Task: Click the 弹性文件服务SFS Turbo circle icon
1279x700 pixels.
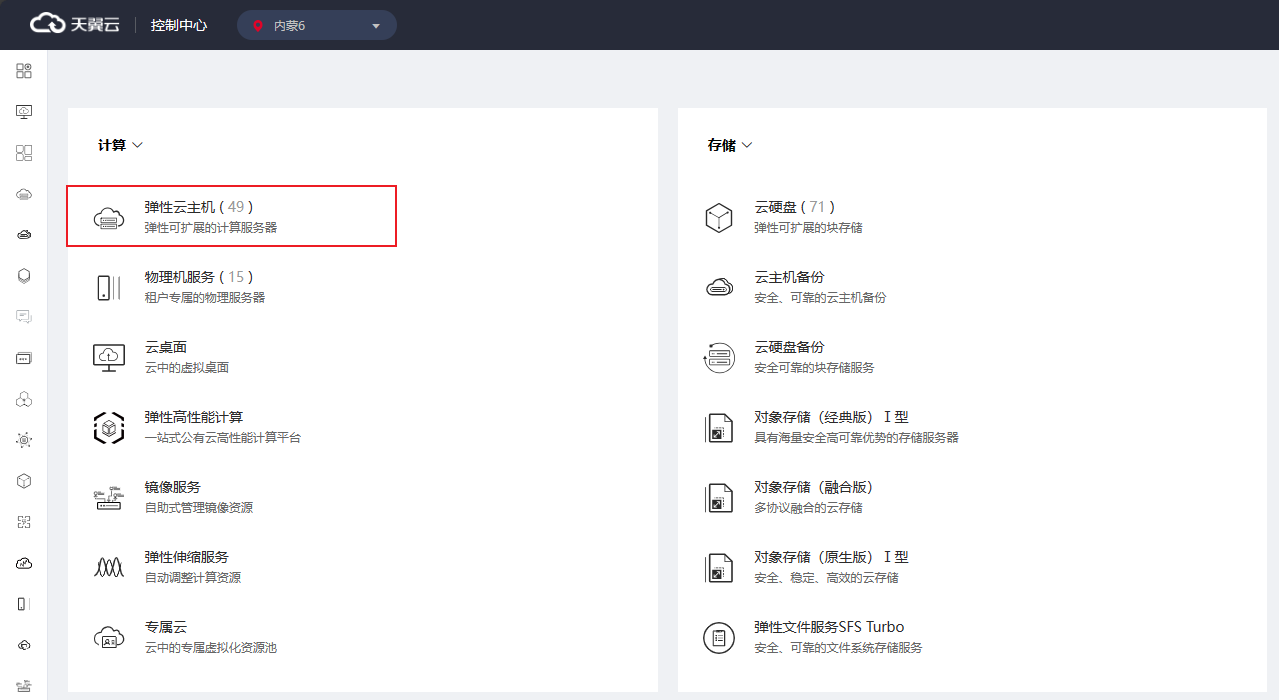Action: point(719,637)
